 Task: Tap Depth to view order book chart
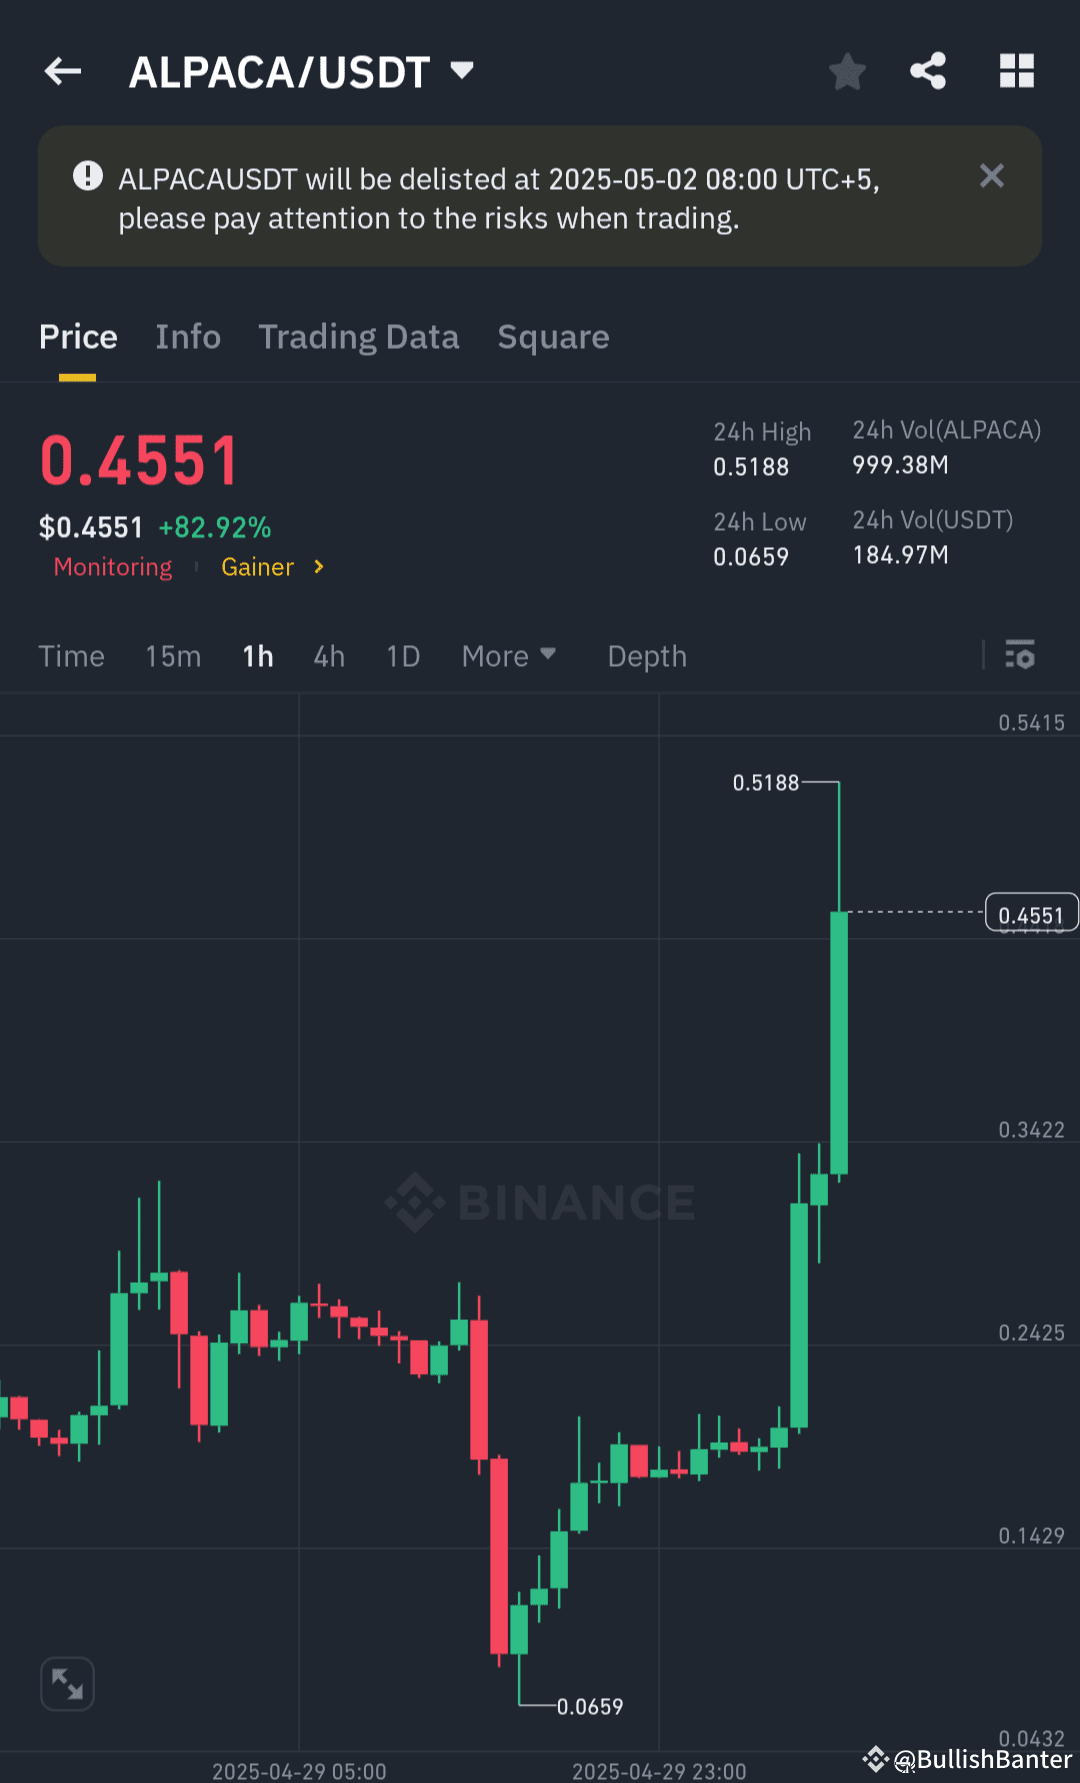coord(646,656)
